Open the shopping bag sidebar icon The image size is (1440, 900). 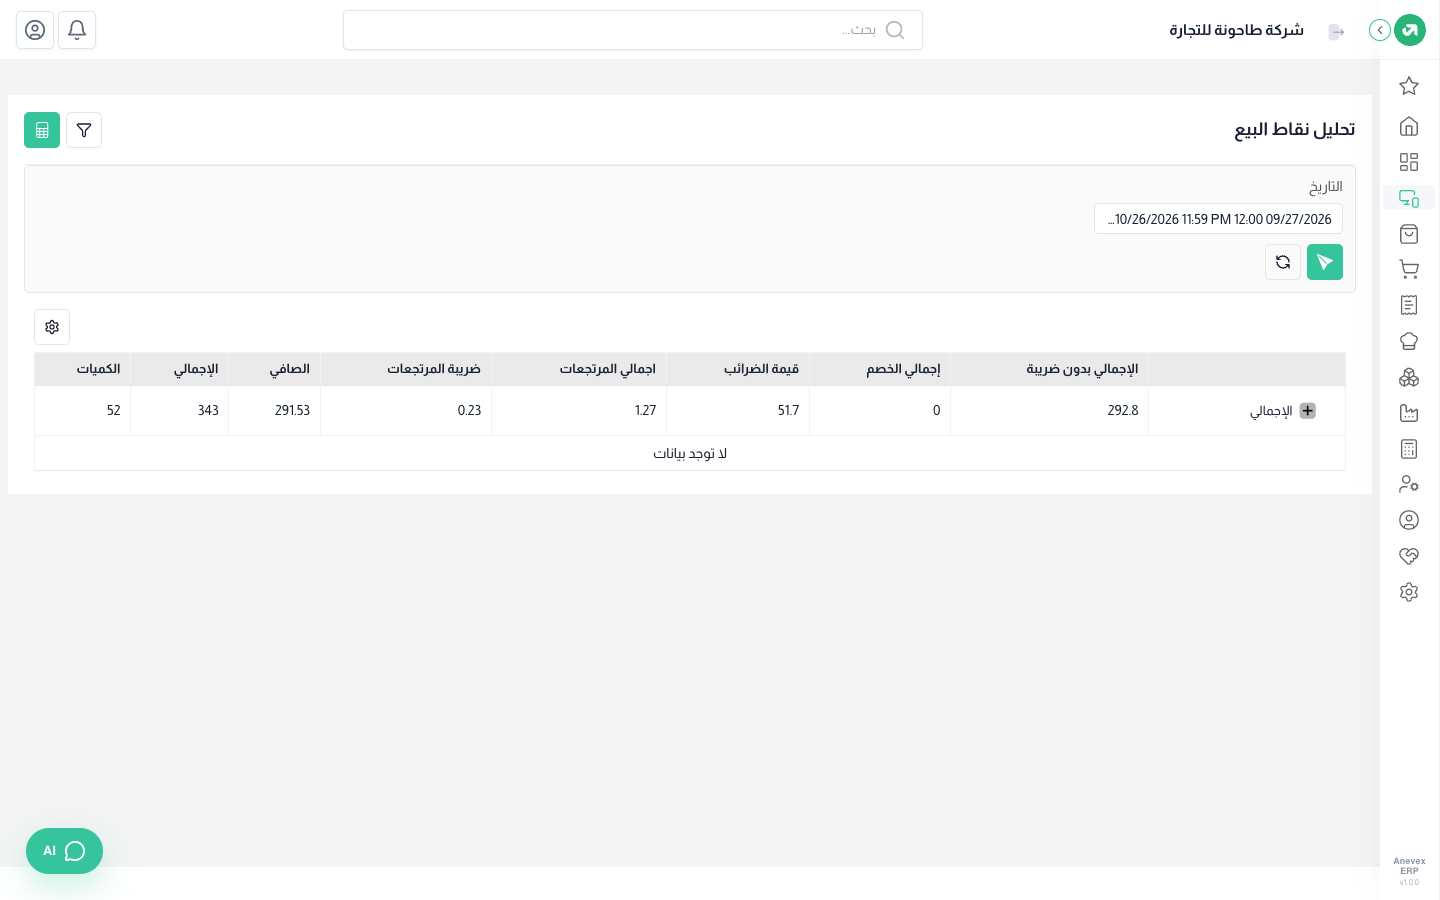pos(1409,234)
